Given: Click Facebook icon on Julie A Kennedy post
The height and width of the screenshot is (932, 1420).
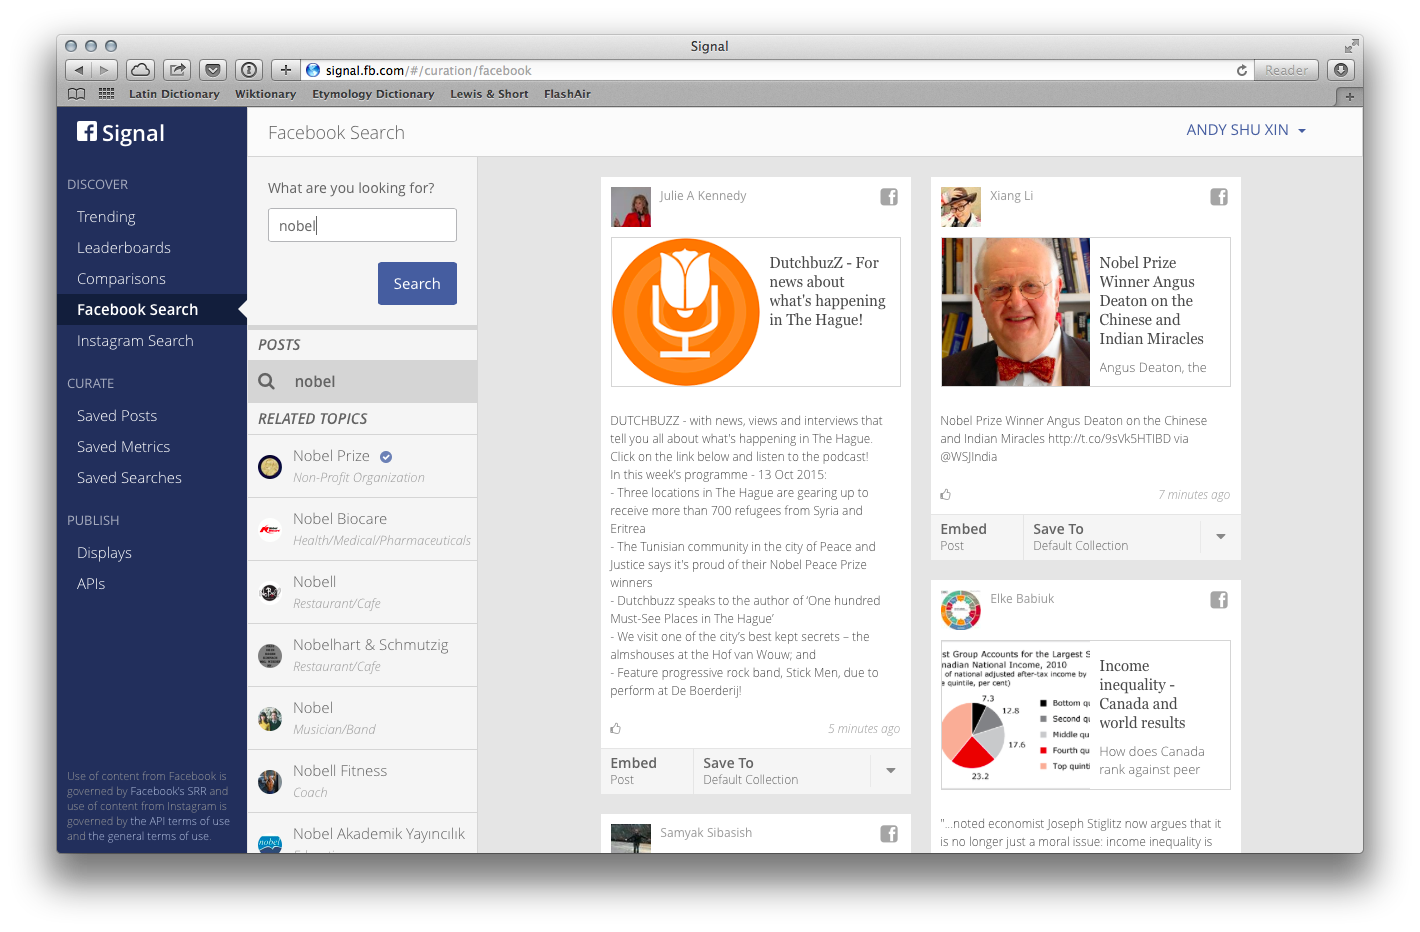Looking at the screenshot, I should pos(889,197).
